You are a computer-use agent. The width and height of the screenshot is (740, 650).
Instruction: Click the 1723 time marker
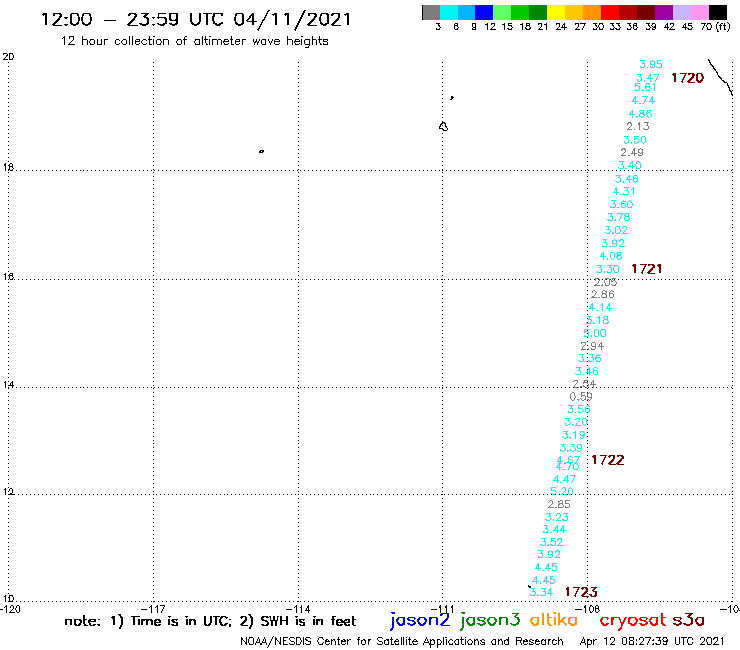(x=581, y=592)
